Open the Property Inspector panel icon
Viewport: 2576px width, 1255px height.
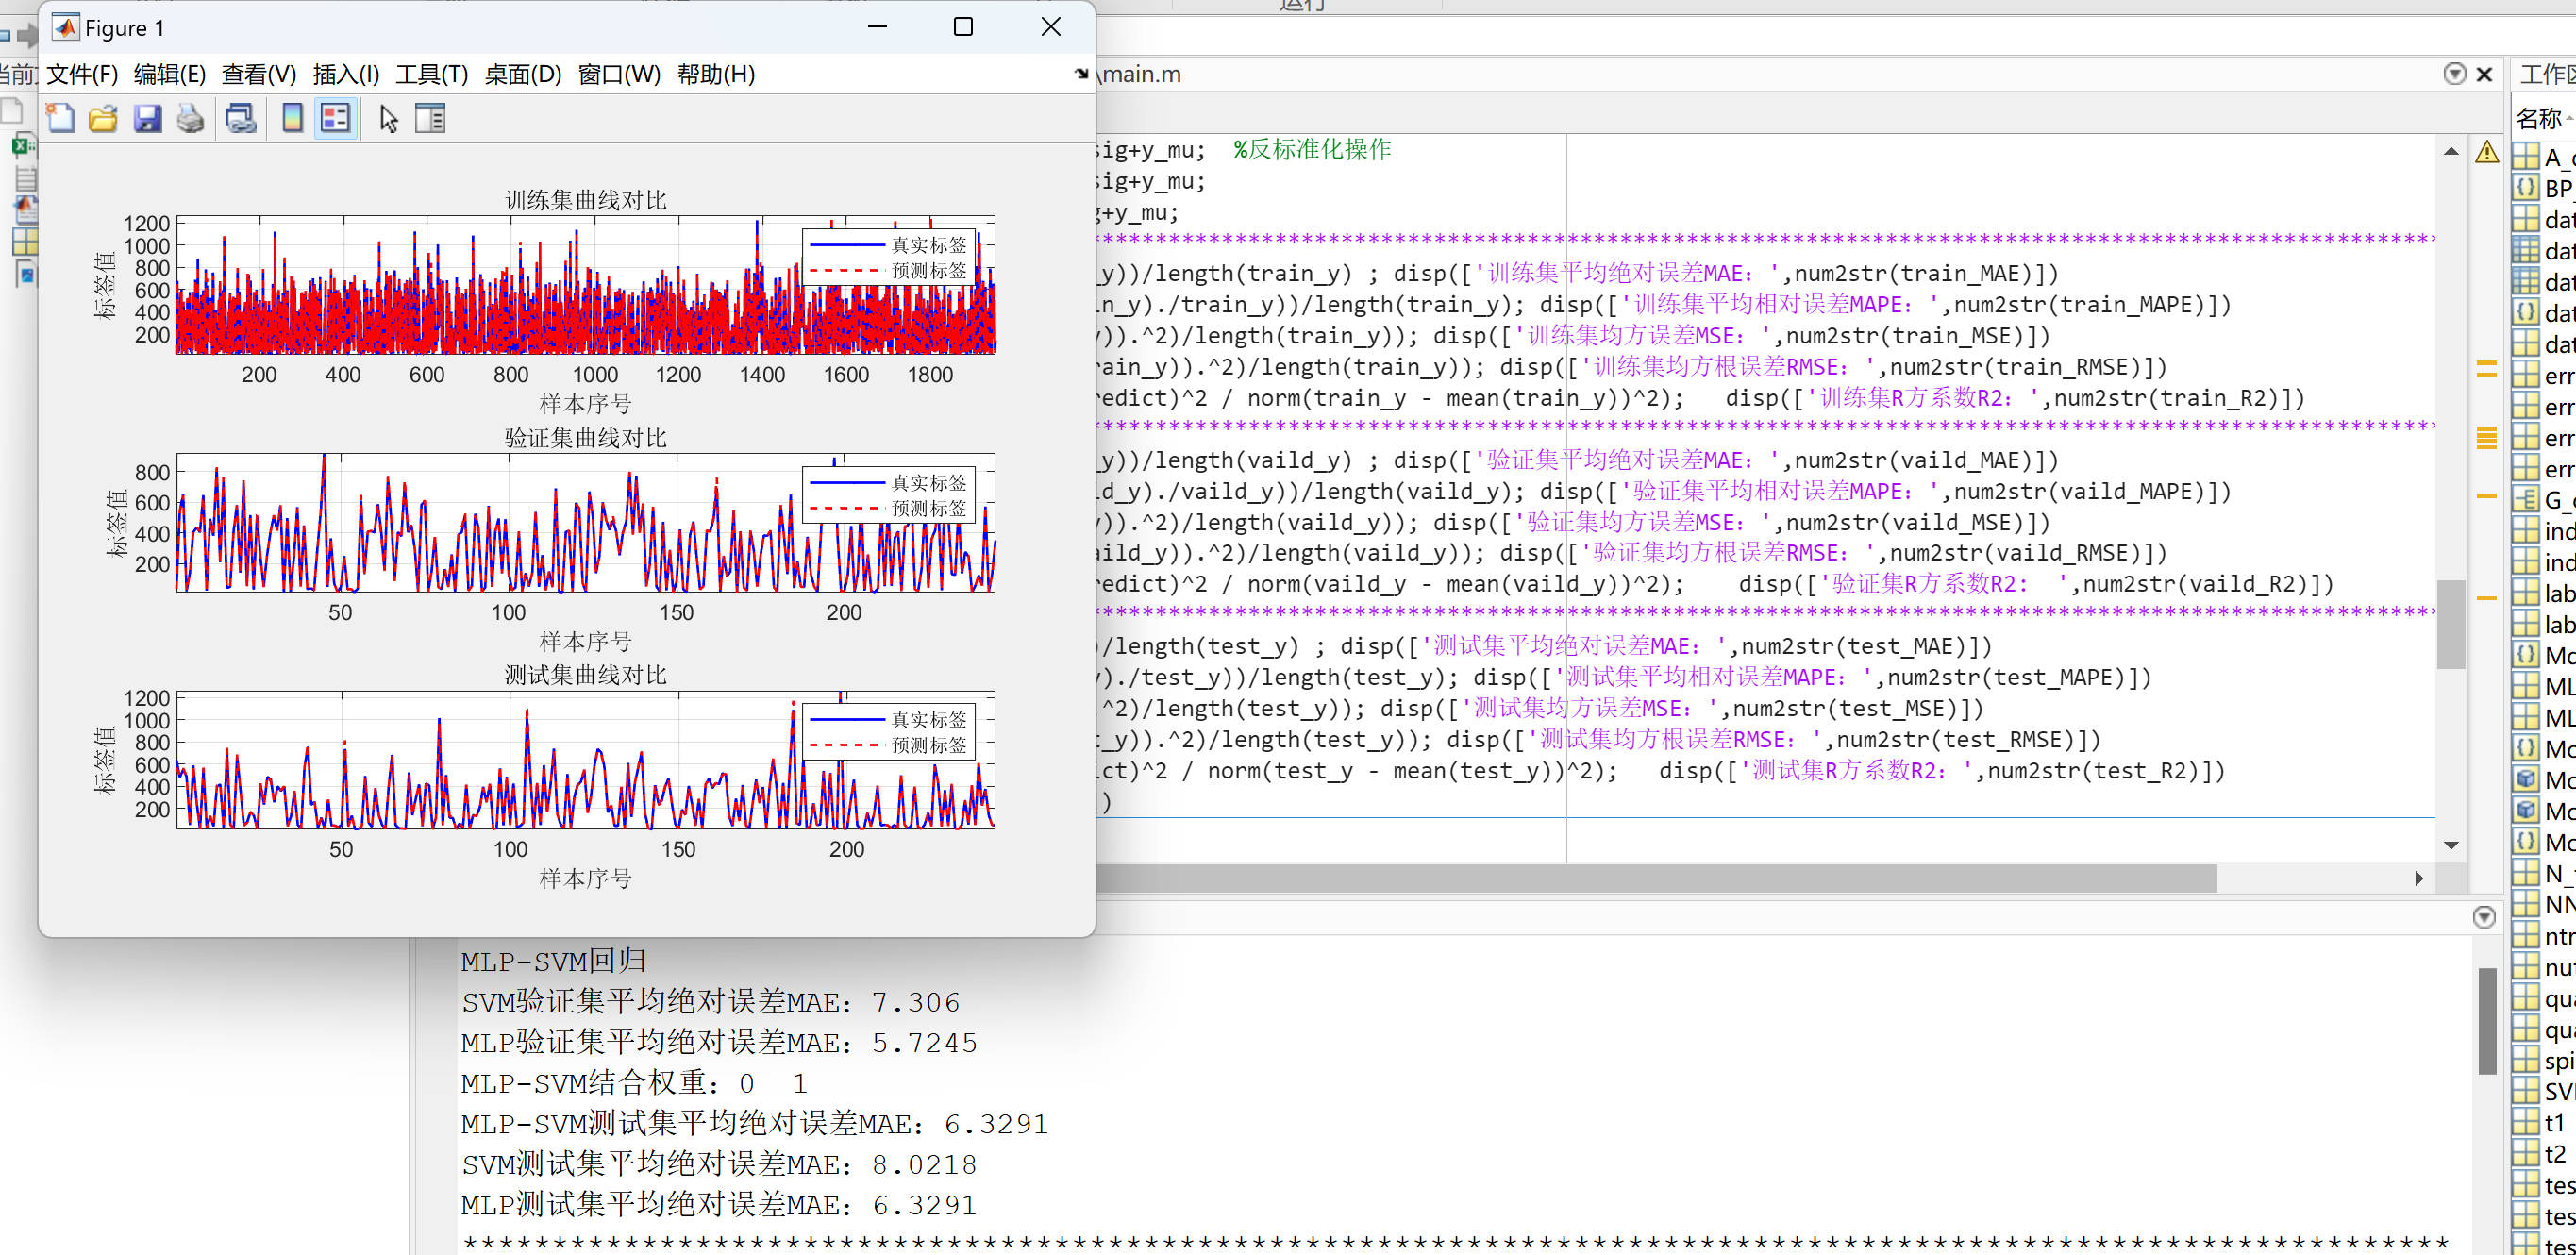click(x=430, y=118)
